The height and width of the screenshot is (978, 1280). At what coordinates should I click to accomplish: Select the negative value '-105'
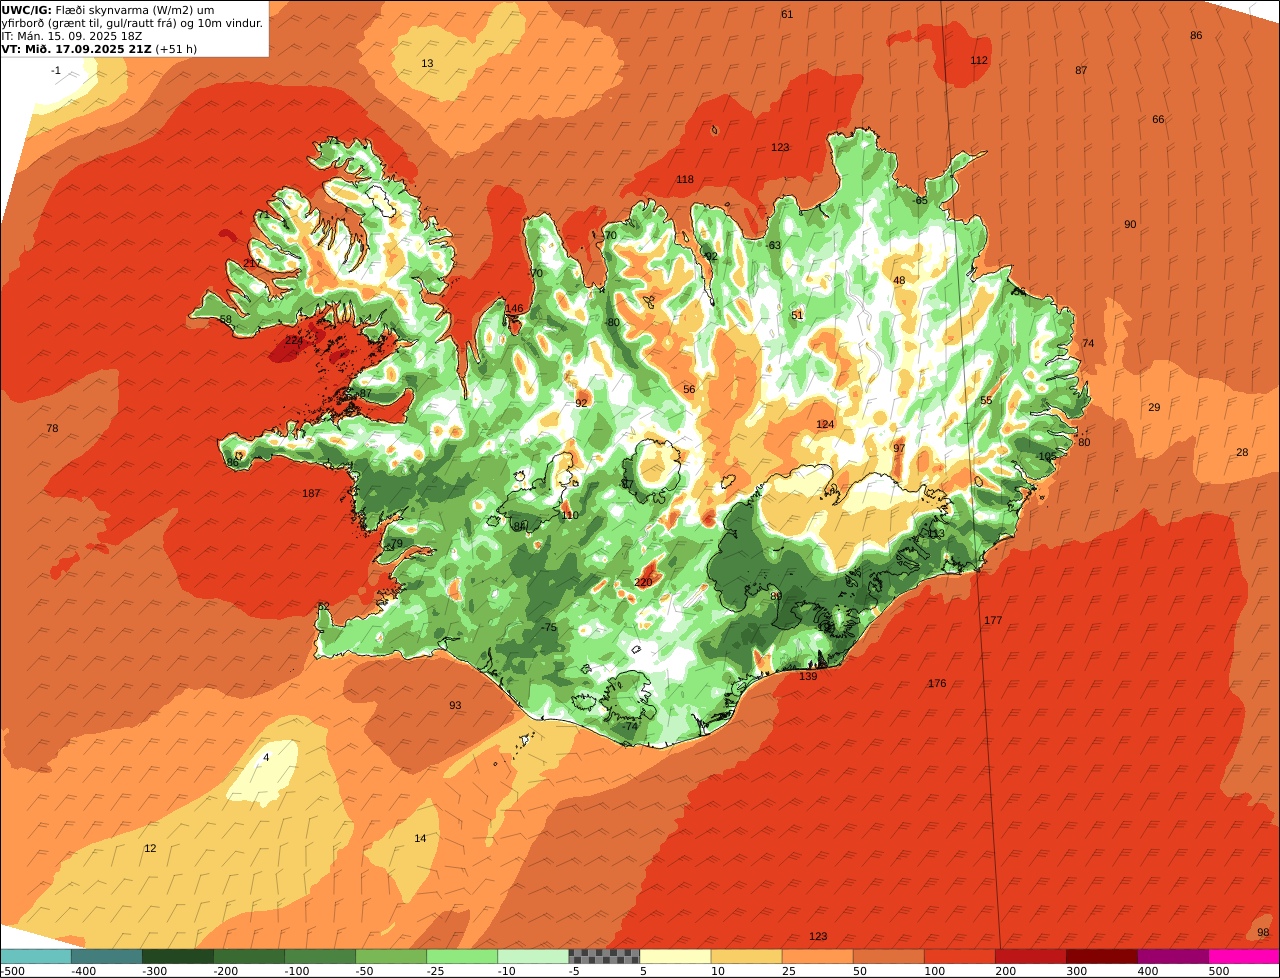tap(1046, 456)
